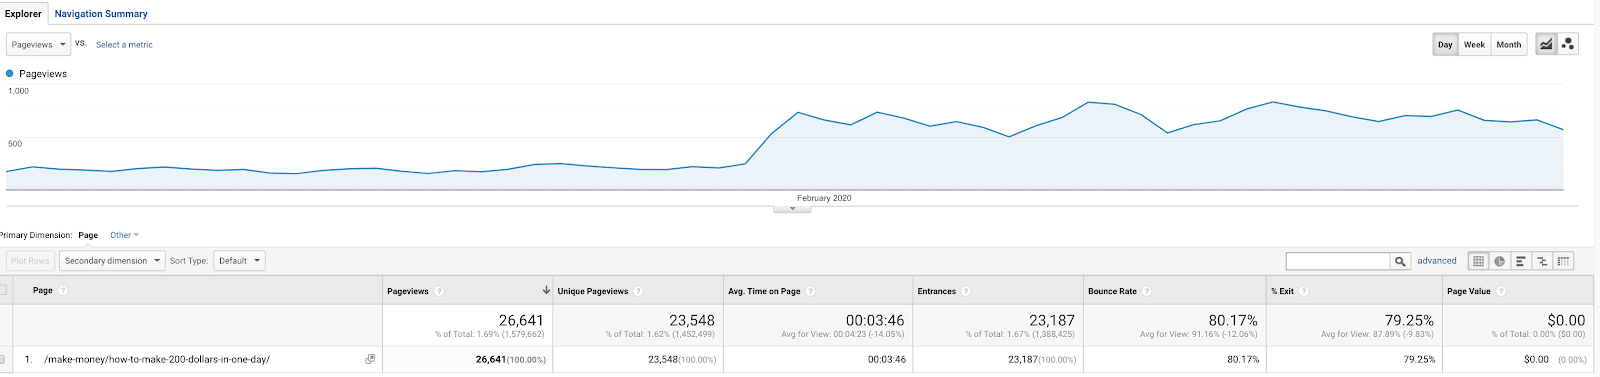The height and width of the screenshot is (377, 1600).
Task: Toggle the select-all checkbox in table header
Action: point(2,290)
